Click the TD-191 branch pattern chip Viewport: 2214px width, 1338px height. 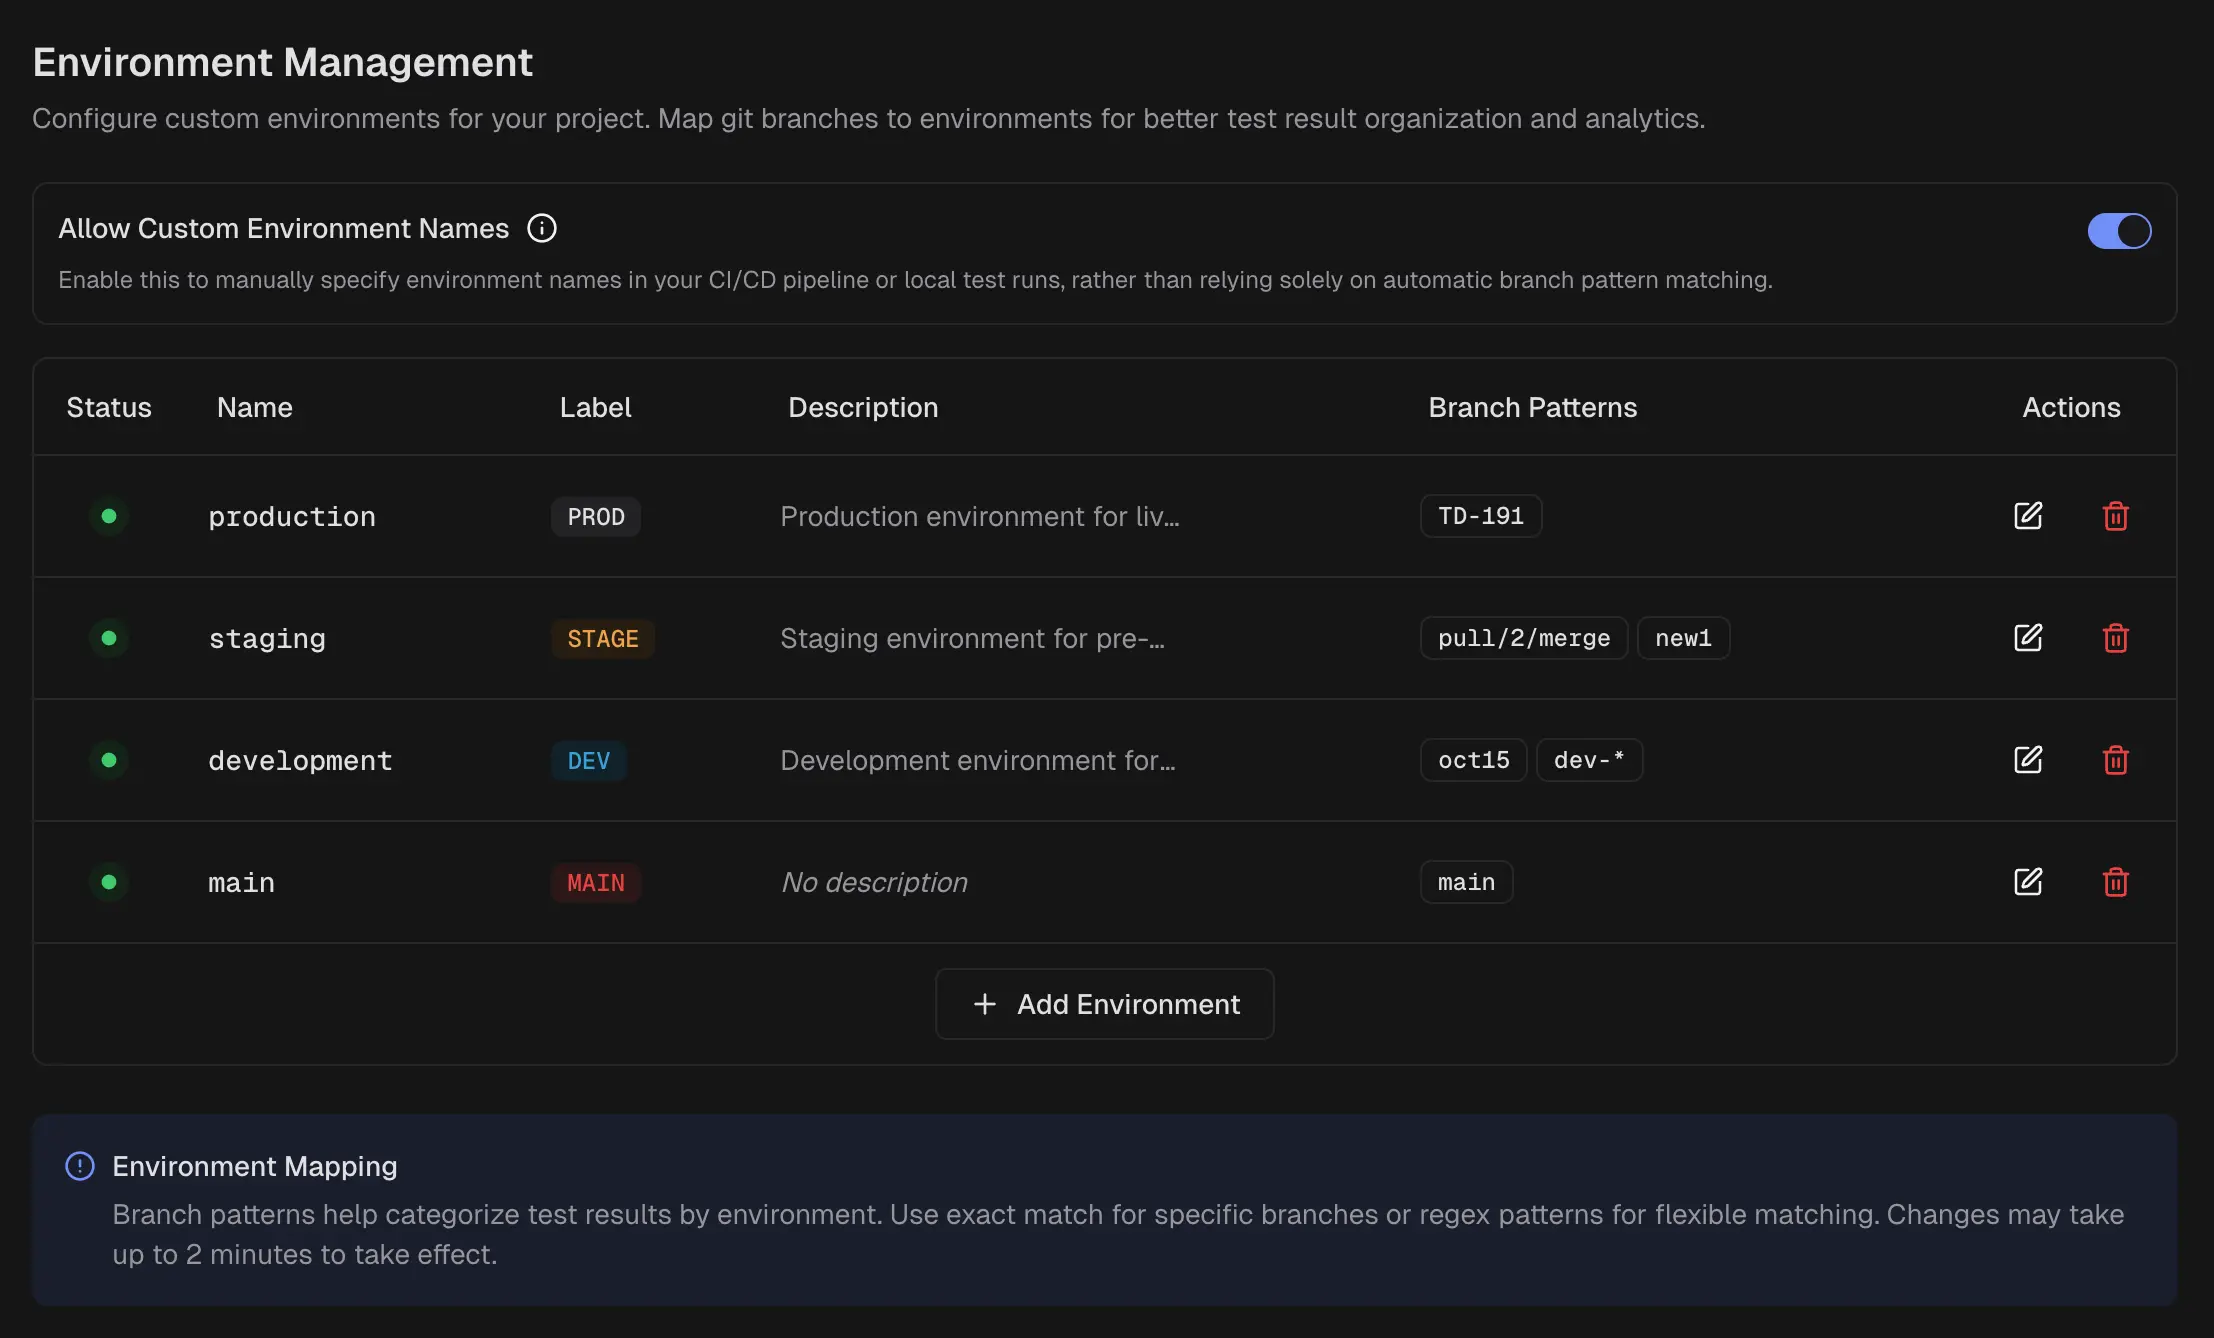pos(1480,516)
